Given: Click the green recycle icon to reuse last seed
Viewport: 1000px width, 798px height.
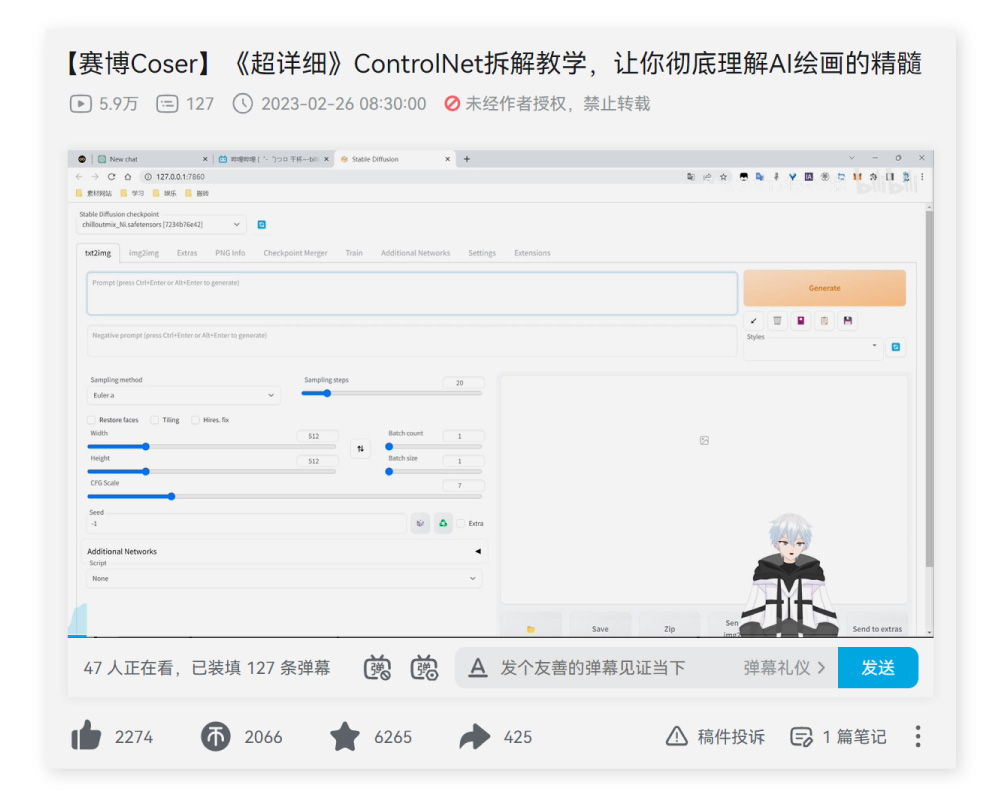Looking at the screenshot, I should [443, 523].
